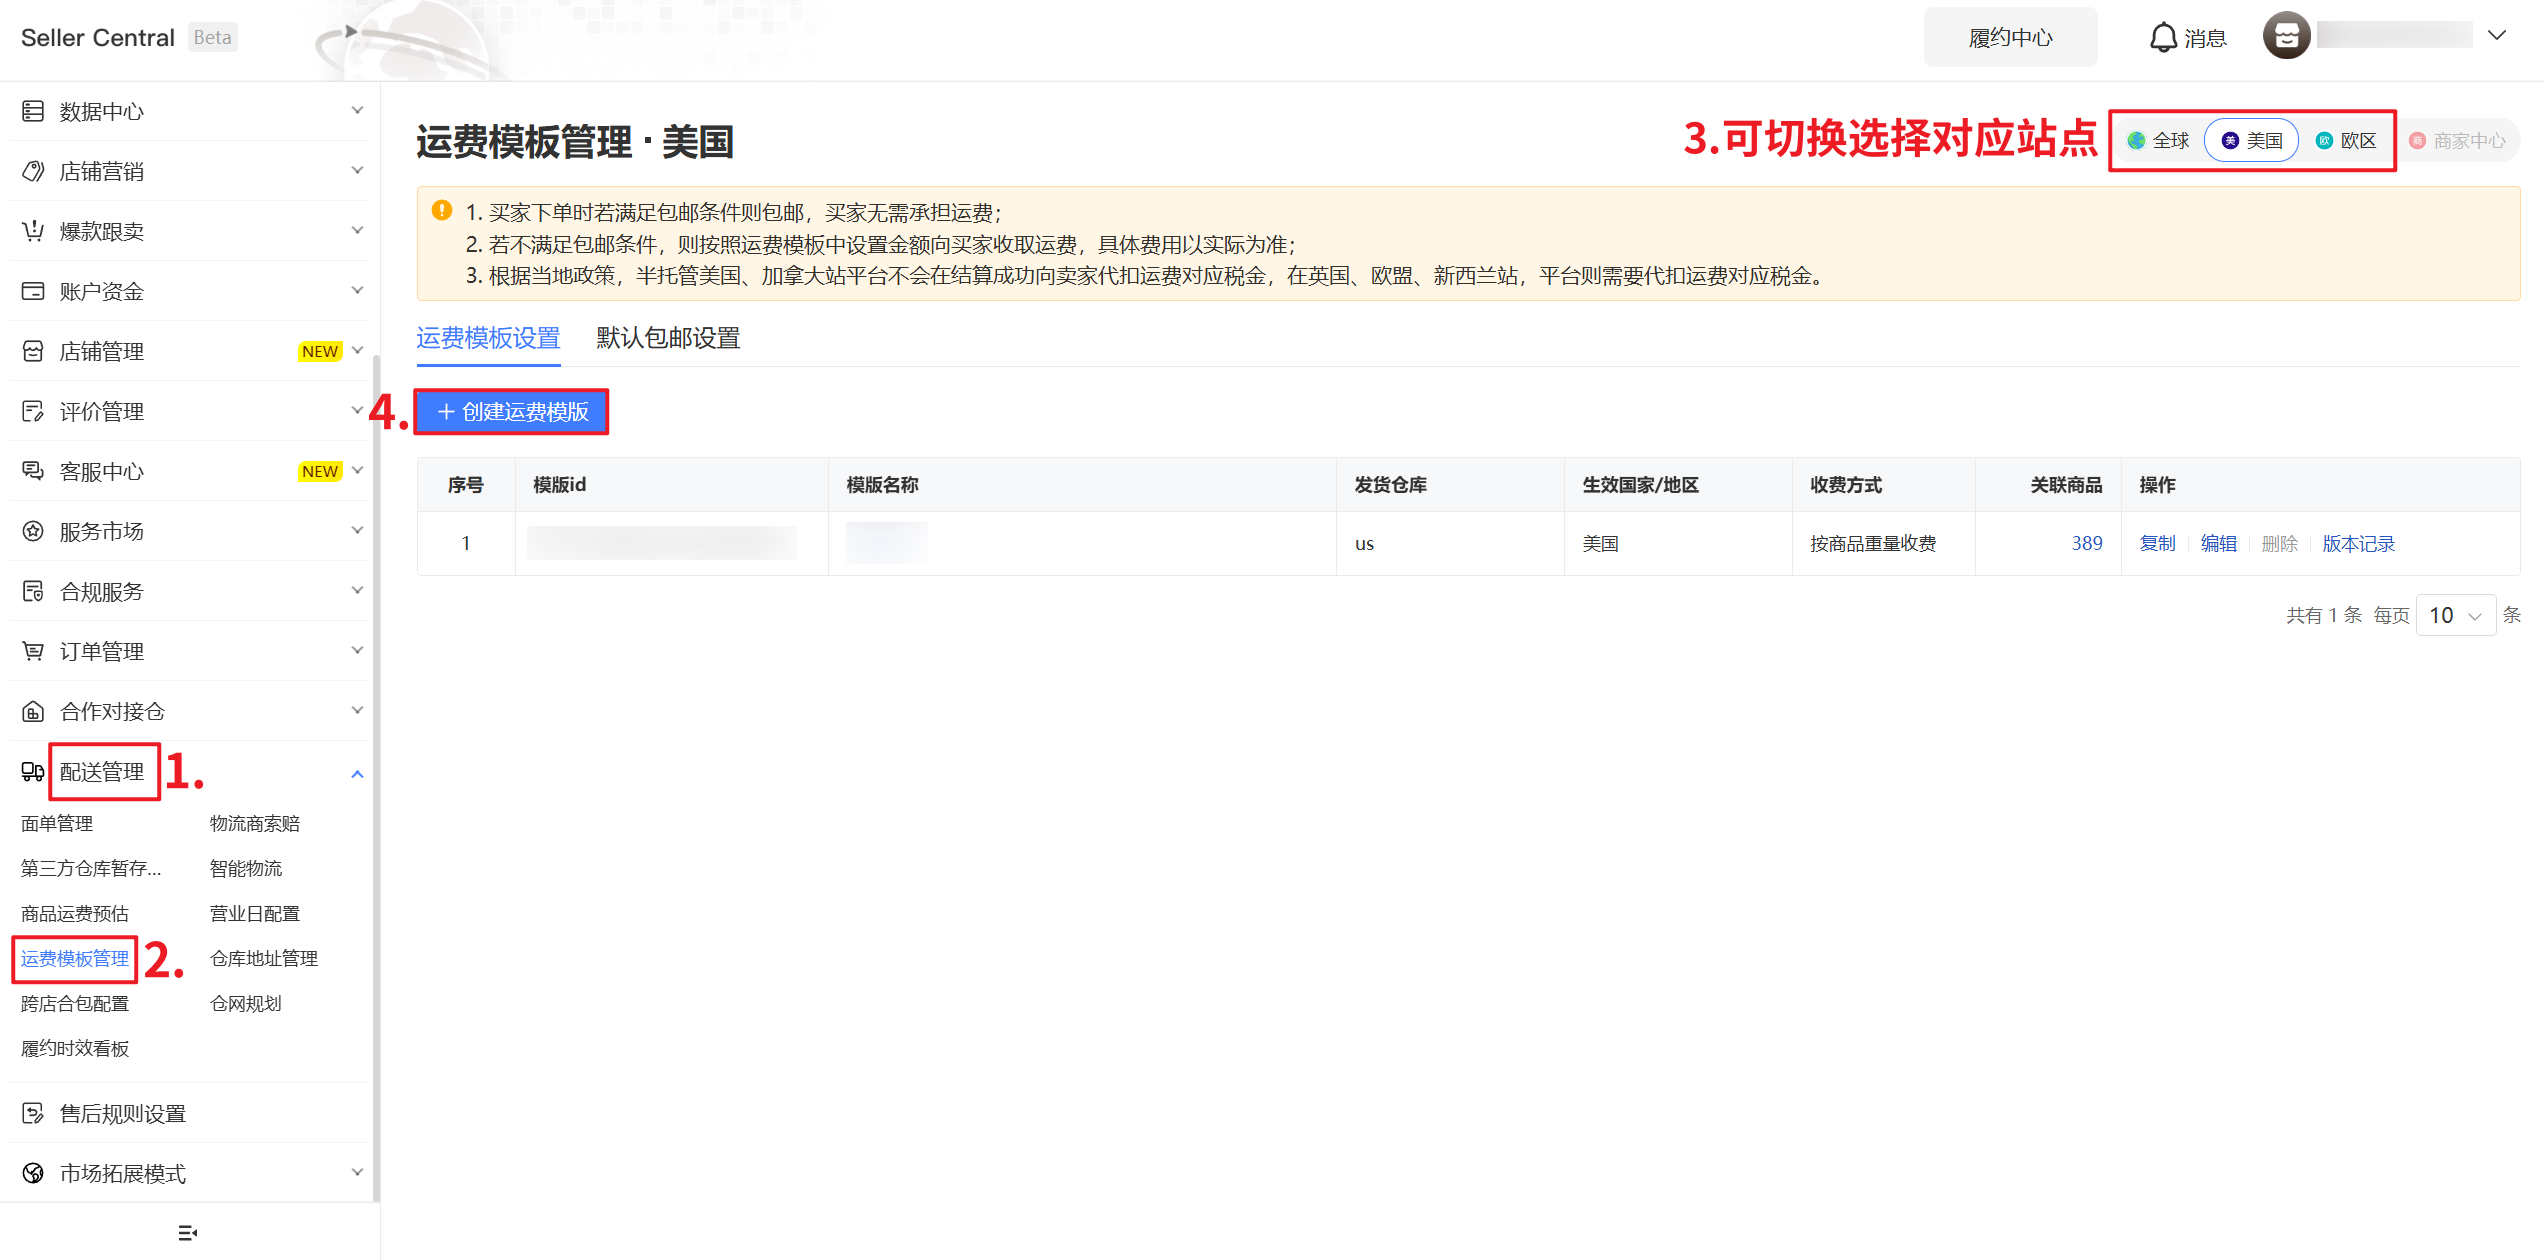This screenshot has height=1260, width=2544.
Task: Select the 美国 site option
Action: coord(2252,141)
